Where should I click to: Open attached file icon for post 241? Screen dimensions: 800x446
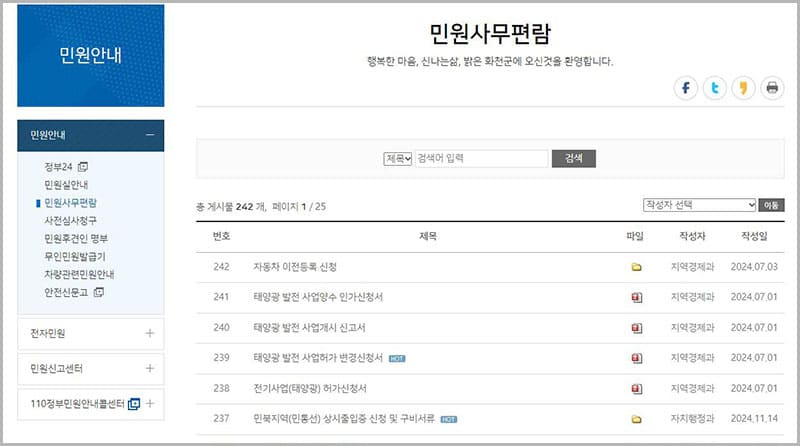(636, 298)
